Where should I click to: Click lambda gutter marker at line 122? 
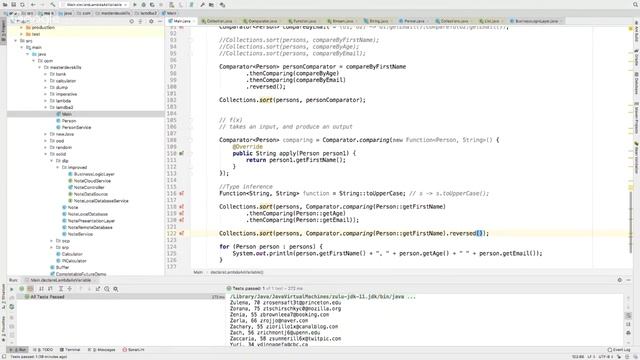pyautogui.click(x=181, y=233)
